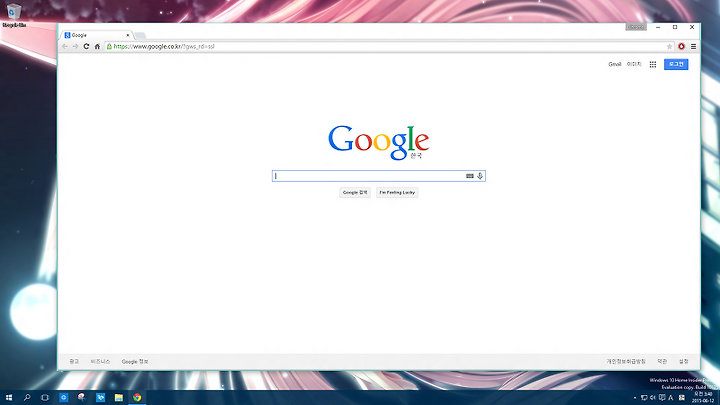
Task: Open the Google 정보 footer link
Action: [135, 361]
